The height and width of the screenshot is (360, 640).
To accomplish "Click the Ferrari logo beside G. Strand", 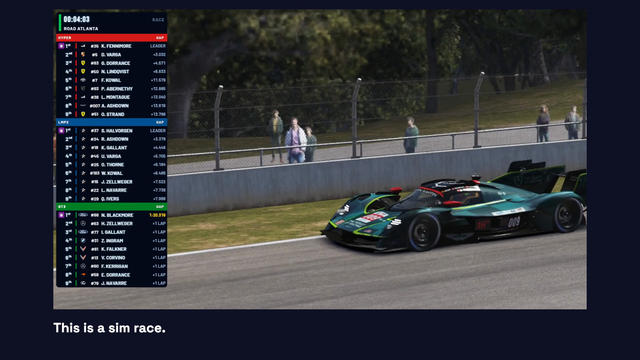I will point(83,114).
